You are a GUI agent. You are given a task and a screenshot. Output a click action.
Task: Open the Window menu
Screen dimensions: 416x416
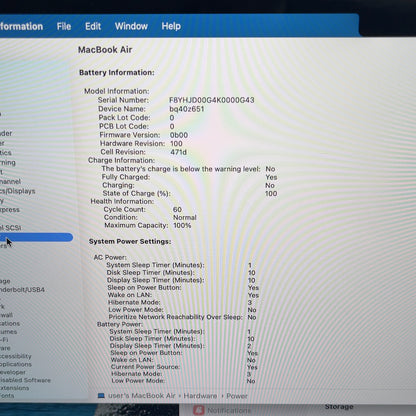click(x=131, y=26)
